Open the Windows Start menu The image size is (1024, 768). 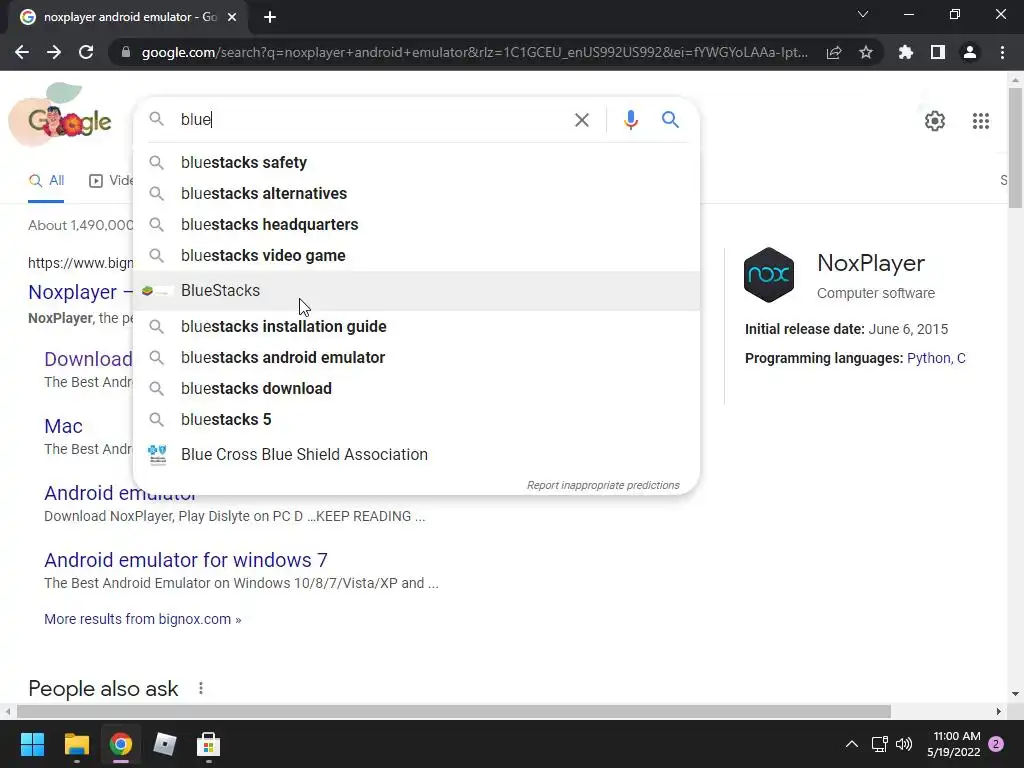pyautogui.click(x=32, y=744)
